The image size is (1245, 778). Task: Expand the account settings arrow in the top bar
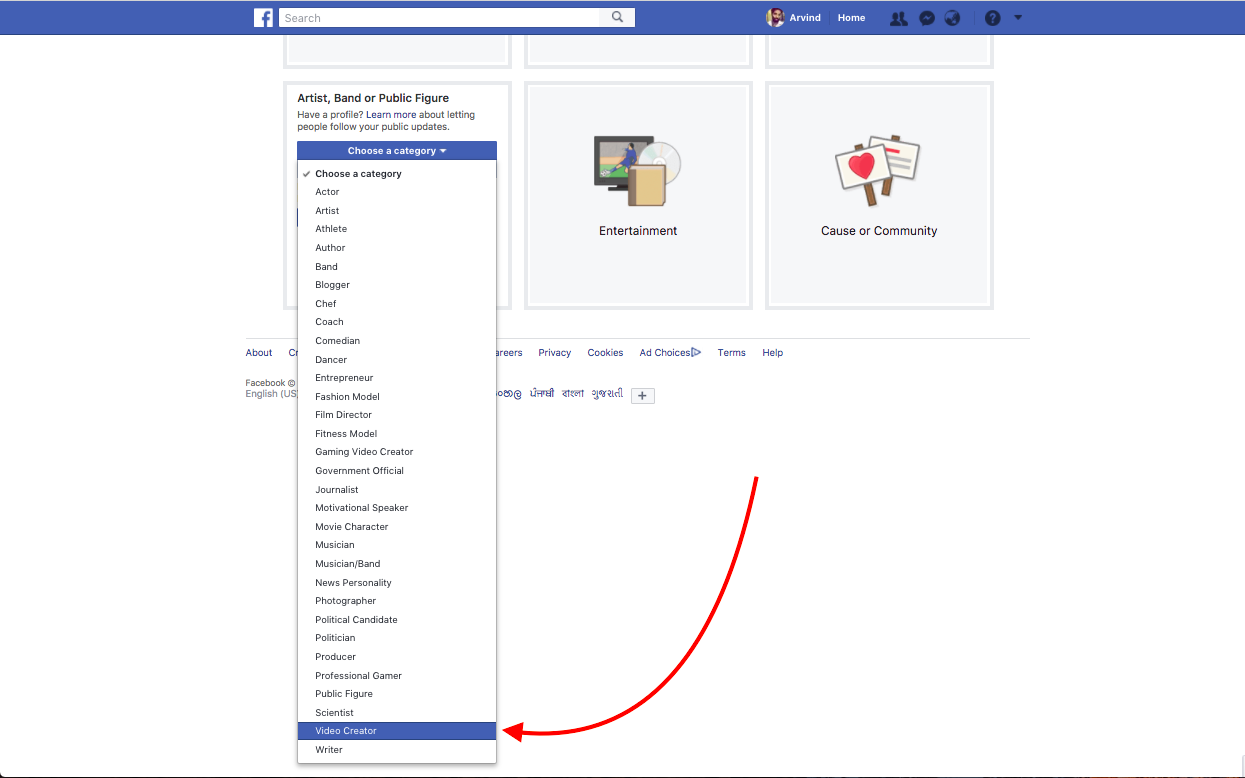tap(1018, 17)
